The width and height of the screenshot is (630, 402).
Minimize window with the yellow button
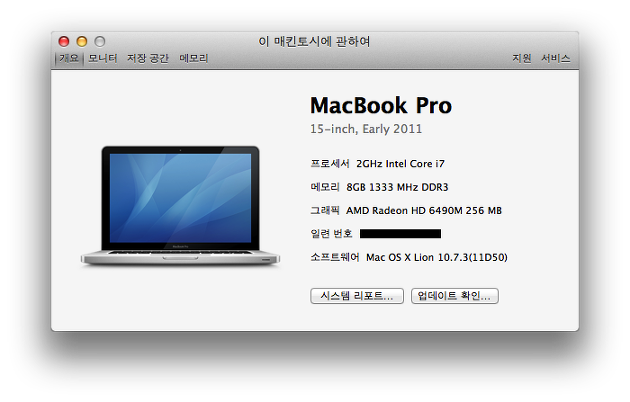(x=82, y=41)
